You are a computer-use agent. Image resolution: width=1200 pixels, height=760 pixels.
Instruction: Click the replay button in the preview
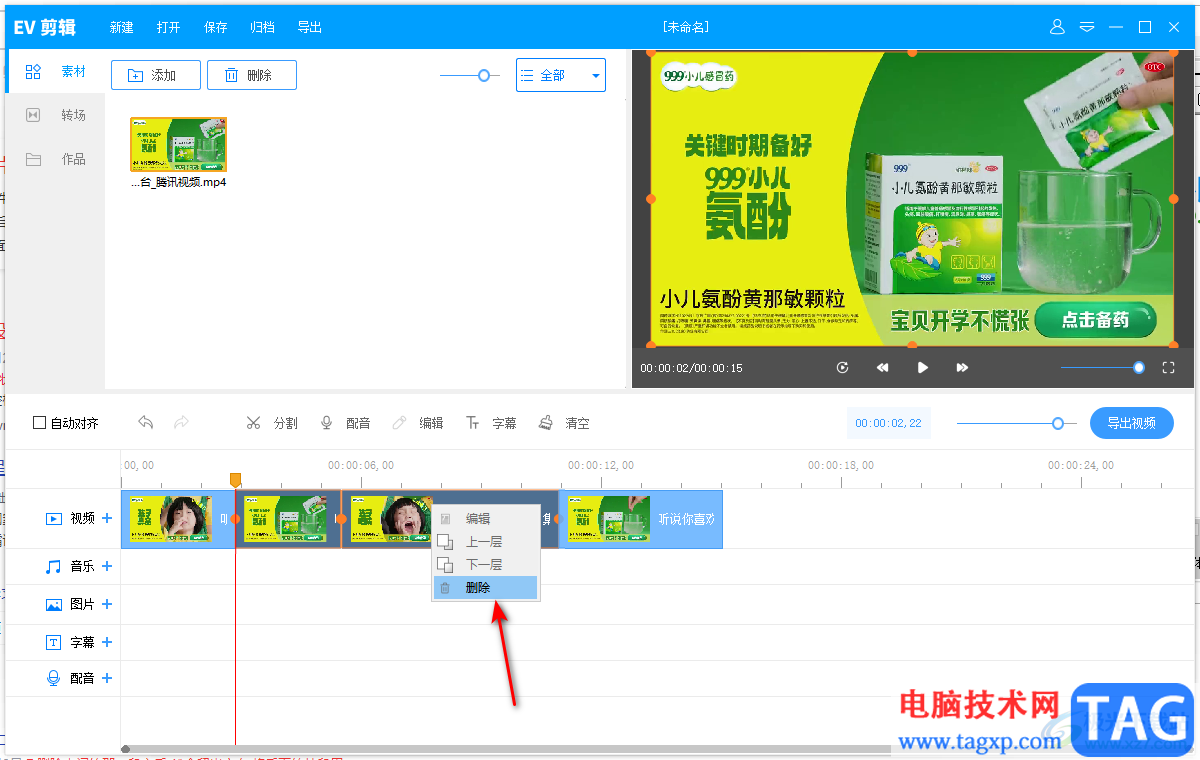pos(843,368)
